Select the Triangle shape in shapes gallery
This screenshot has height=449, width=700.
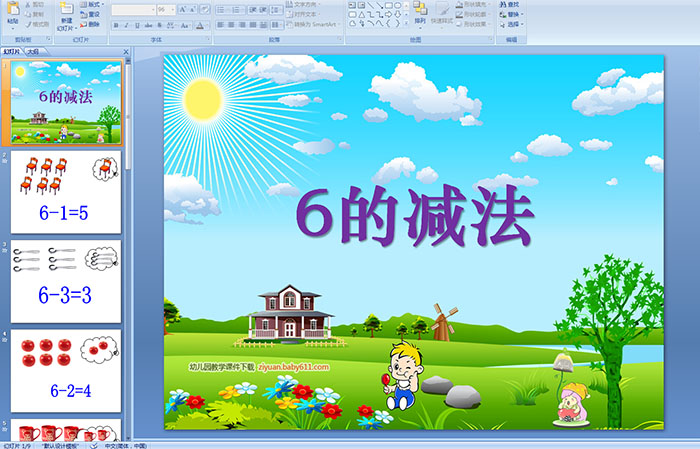[361, 14]
